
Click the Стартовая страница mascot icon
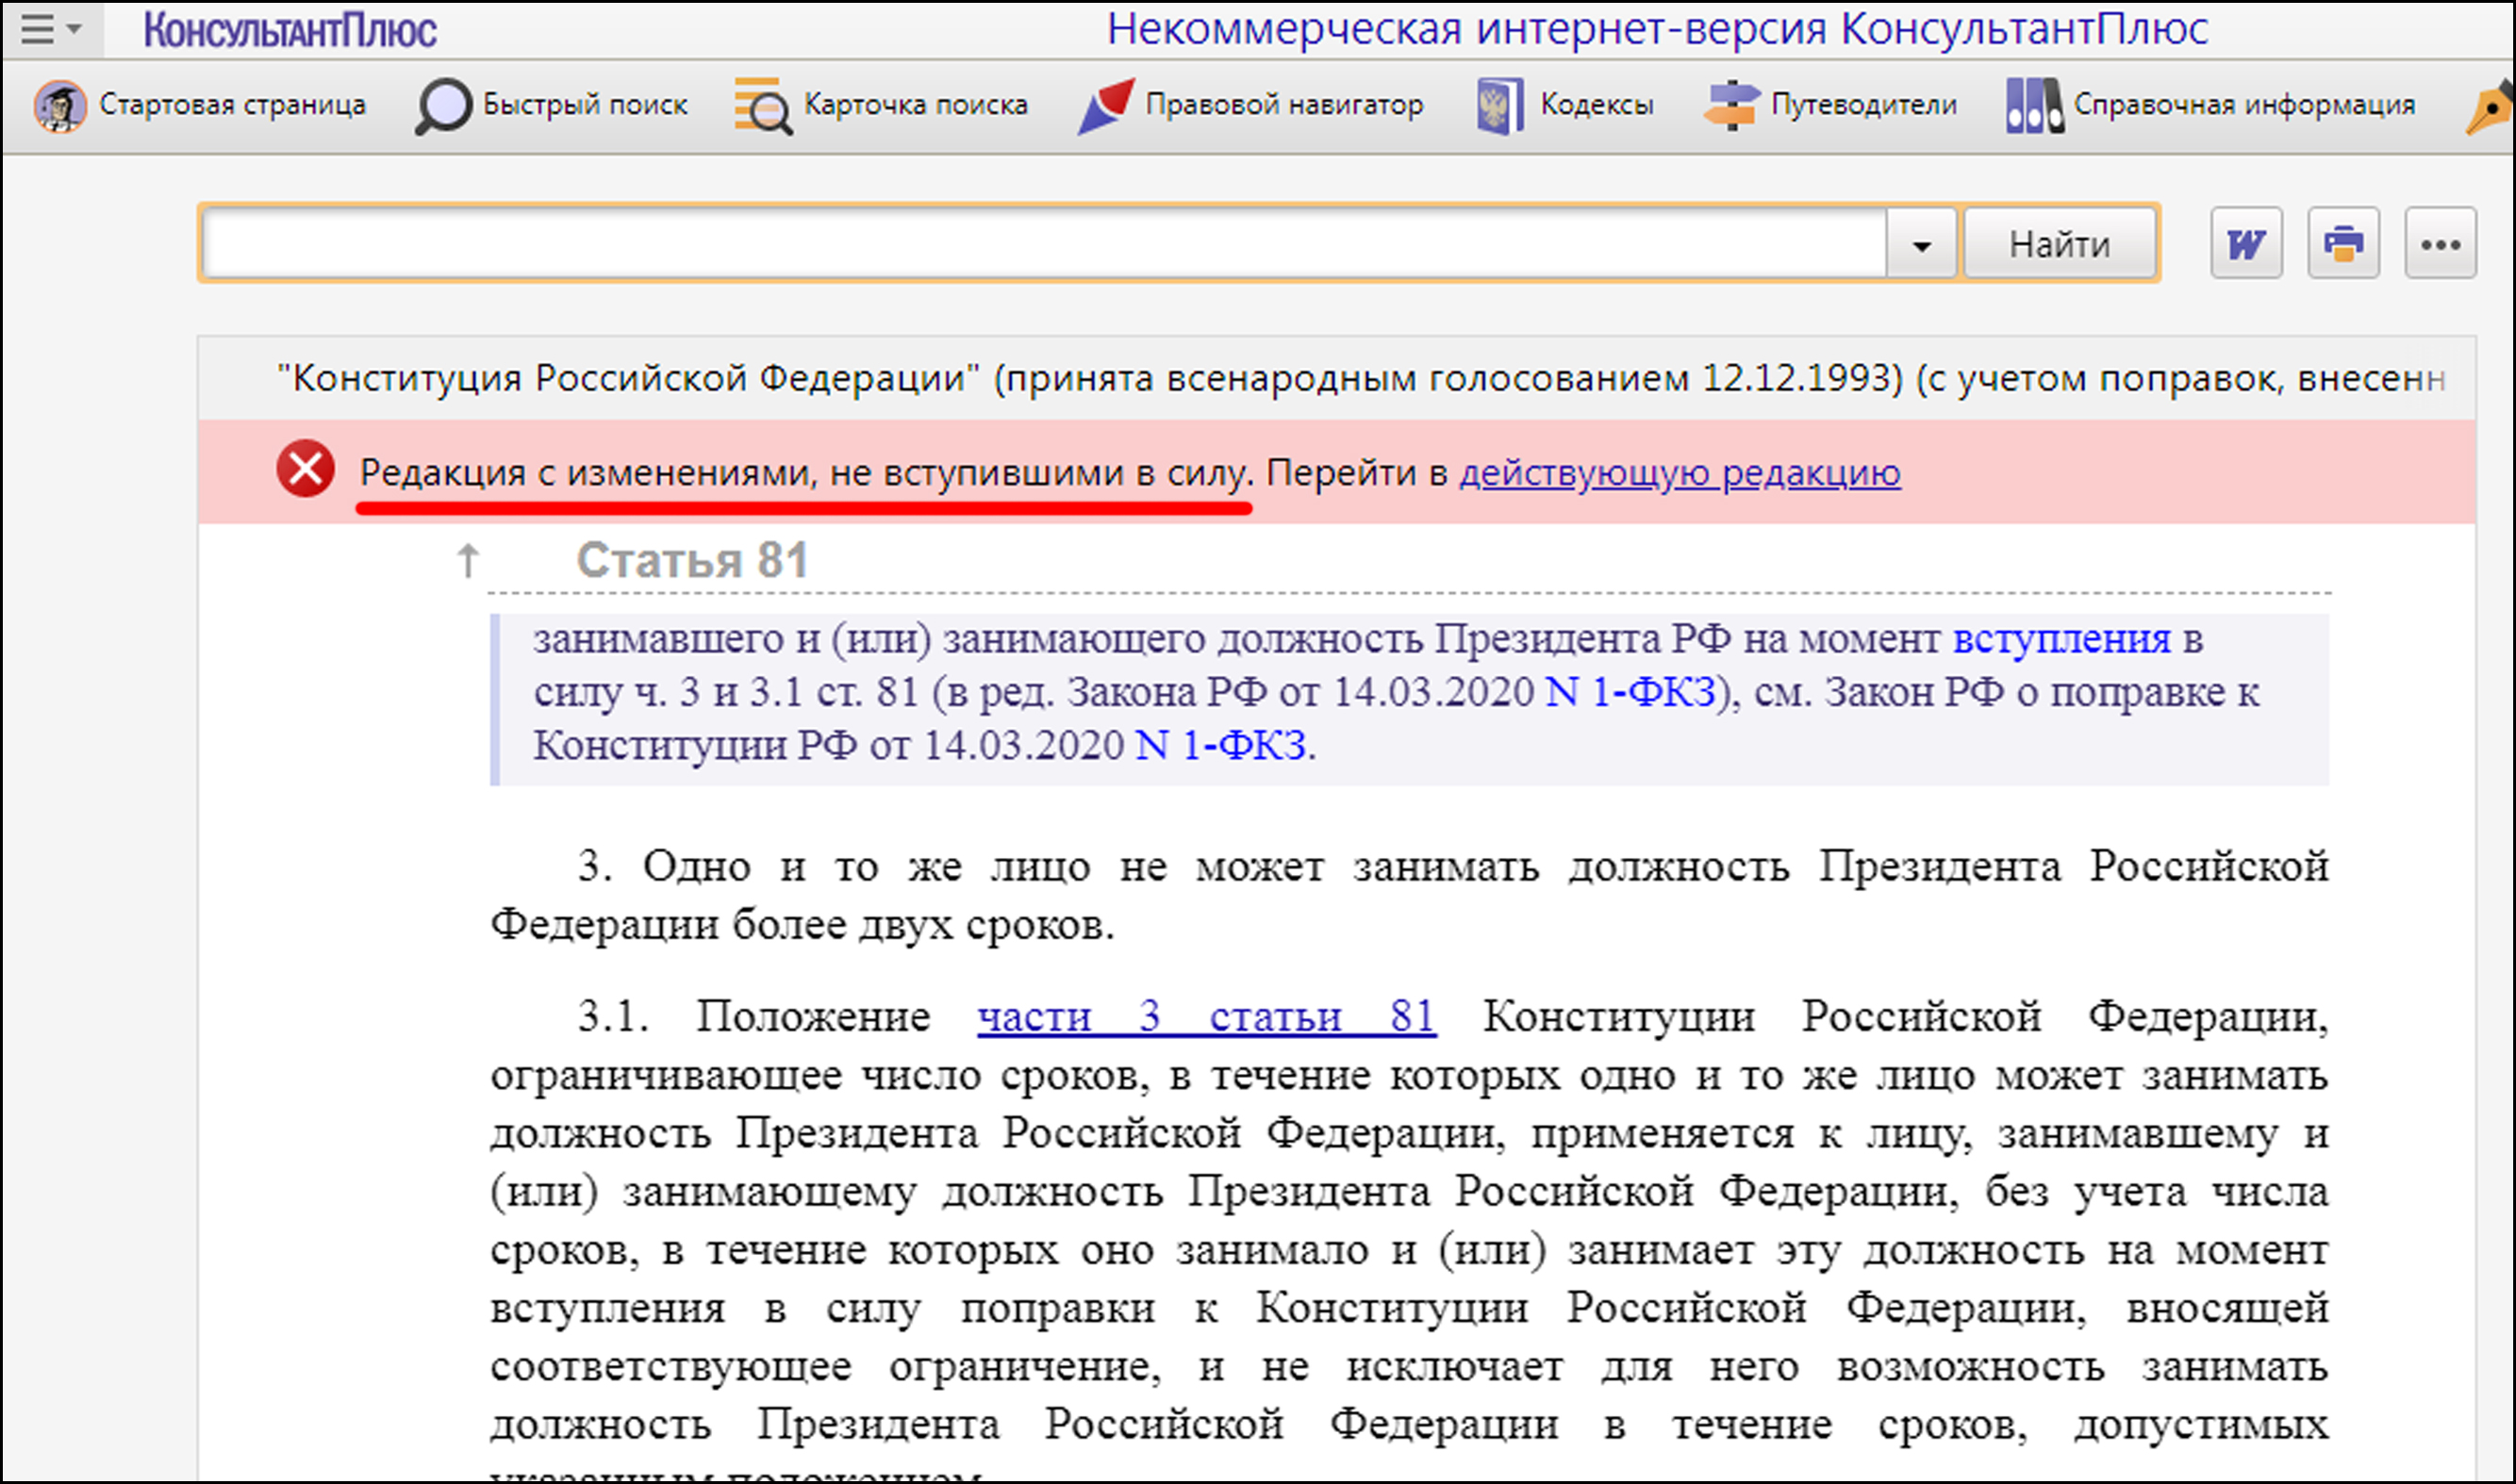point(60,105)
